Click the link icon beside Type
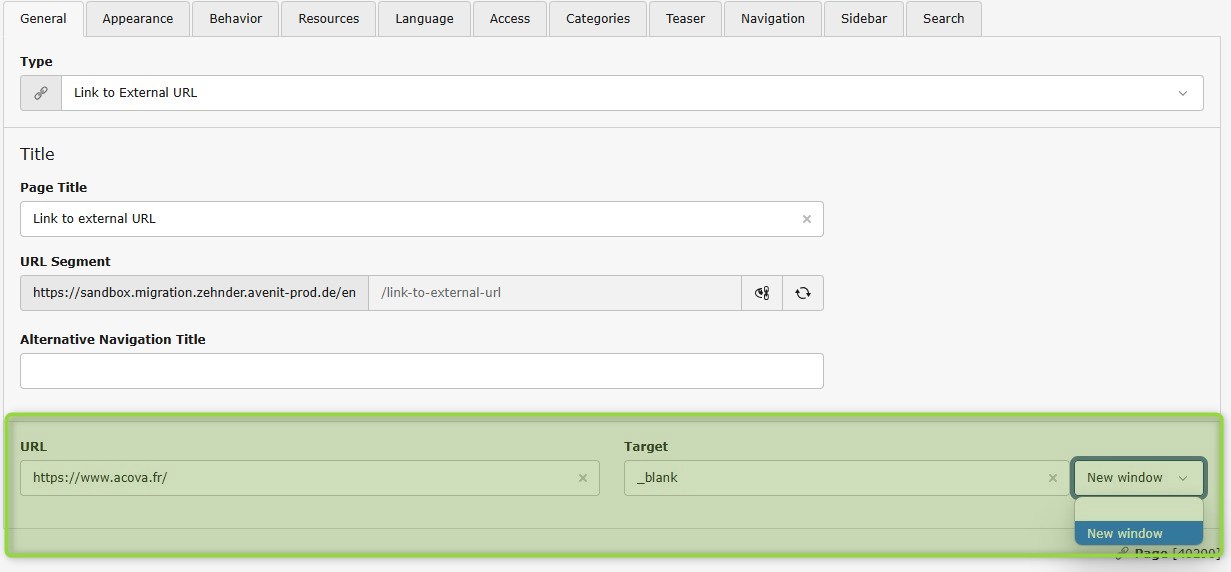Screen dimensions: 1231x572 41,93
